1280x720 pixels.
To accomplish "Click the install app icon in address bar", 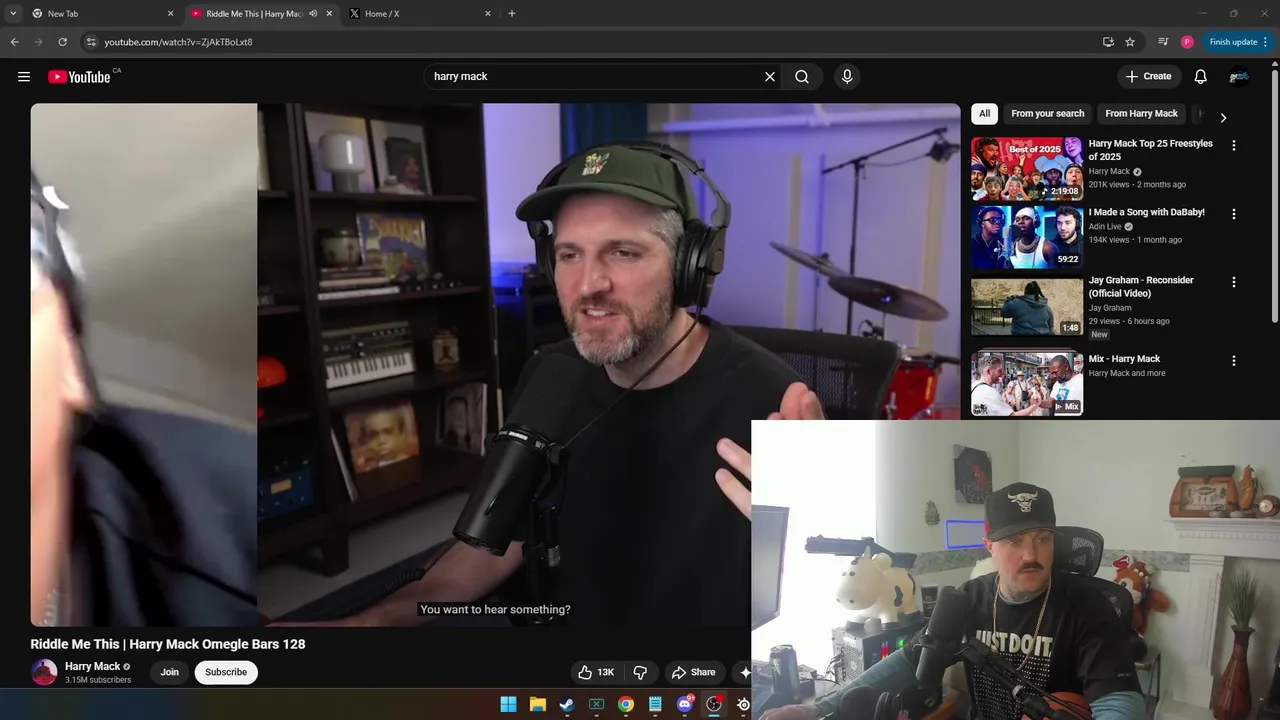I will pyautogui.click(x=1108, y=42).
